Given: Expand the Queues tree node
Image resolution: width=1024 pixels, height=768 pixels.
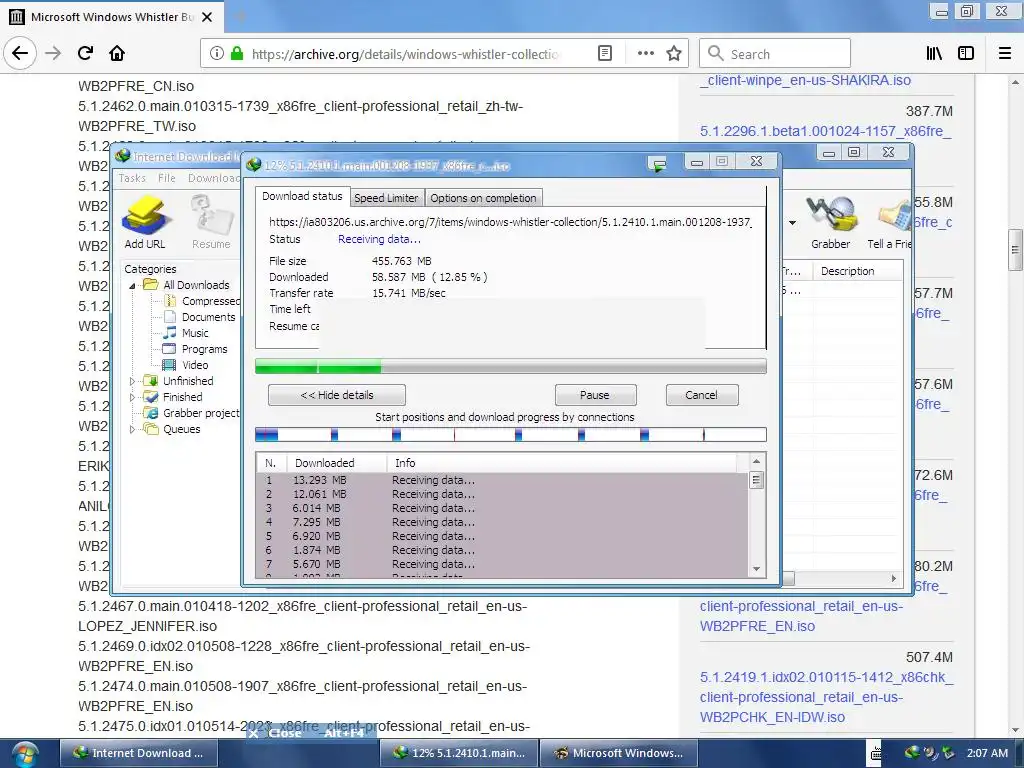Looking at the screenshot, I should point(133,429).
